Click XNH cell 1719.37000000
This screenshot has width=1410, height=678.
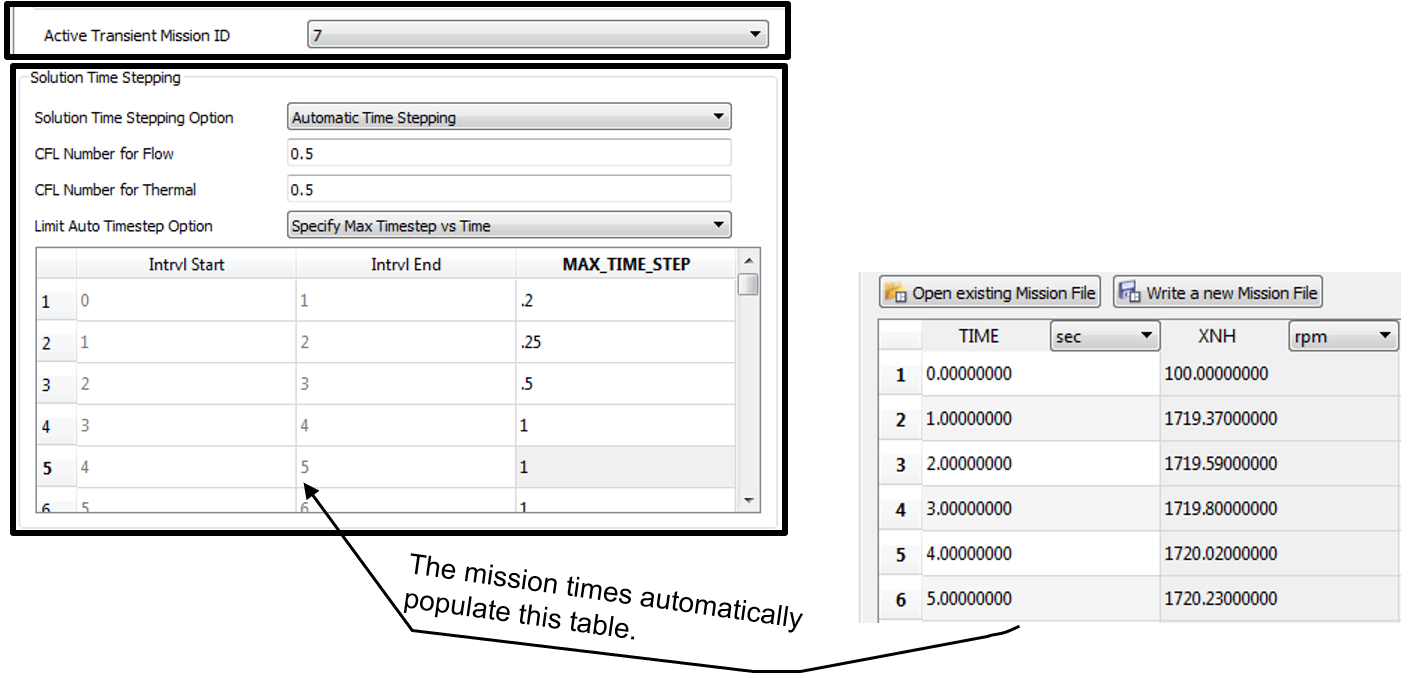pos(1280,419)
